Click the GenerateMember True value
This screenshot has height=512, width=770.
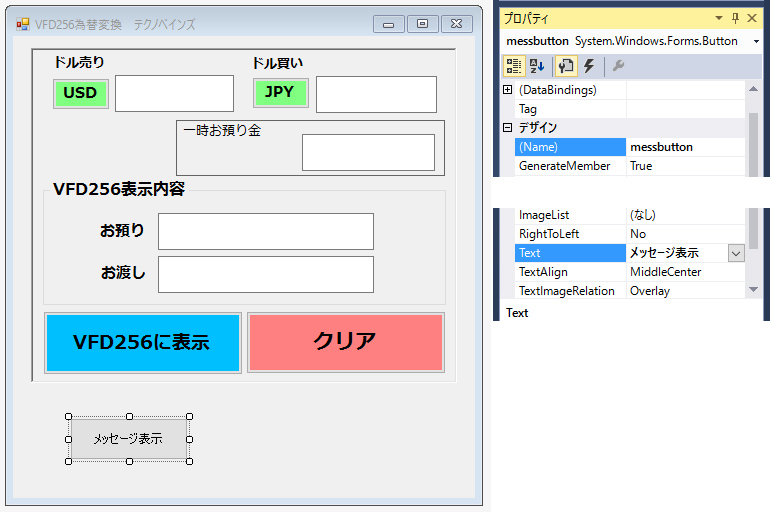[x=641, y=166]
